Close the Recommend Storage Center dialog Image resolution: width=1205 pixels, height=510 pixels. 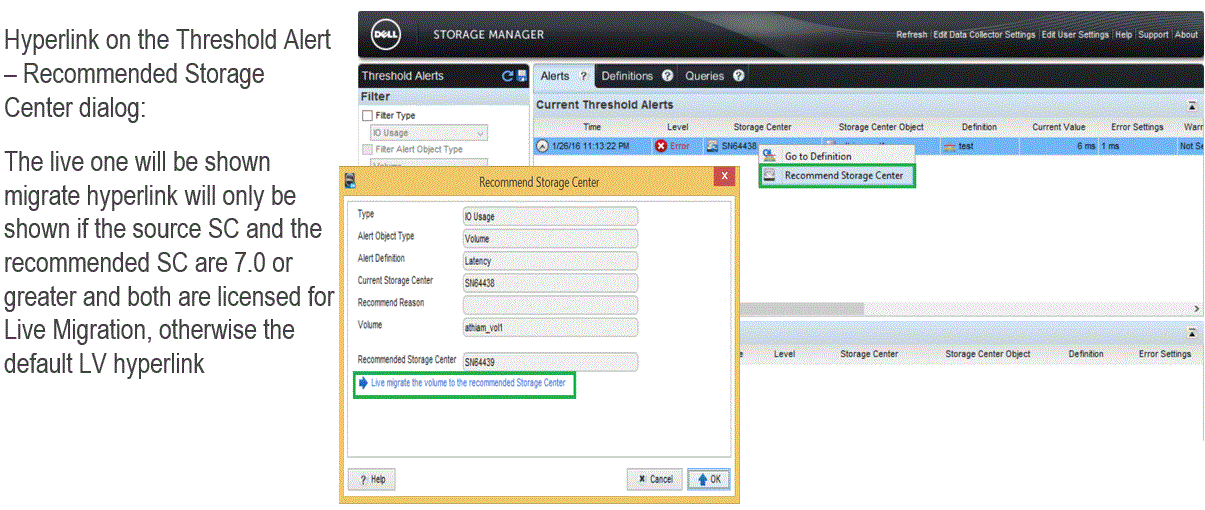[x=724, y=177]
